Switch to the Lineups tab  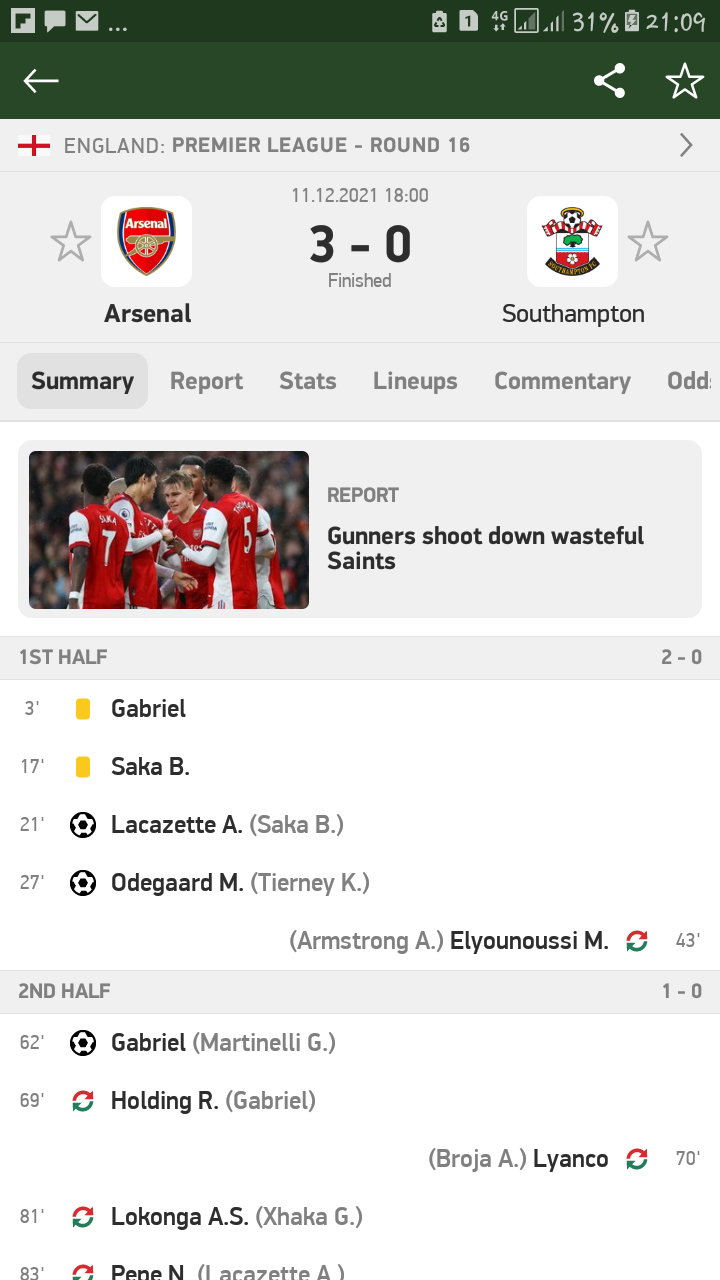pyautogui.click(x=415, y=381)
